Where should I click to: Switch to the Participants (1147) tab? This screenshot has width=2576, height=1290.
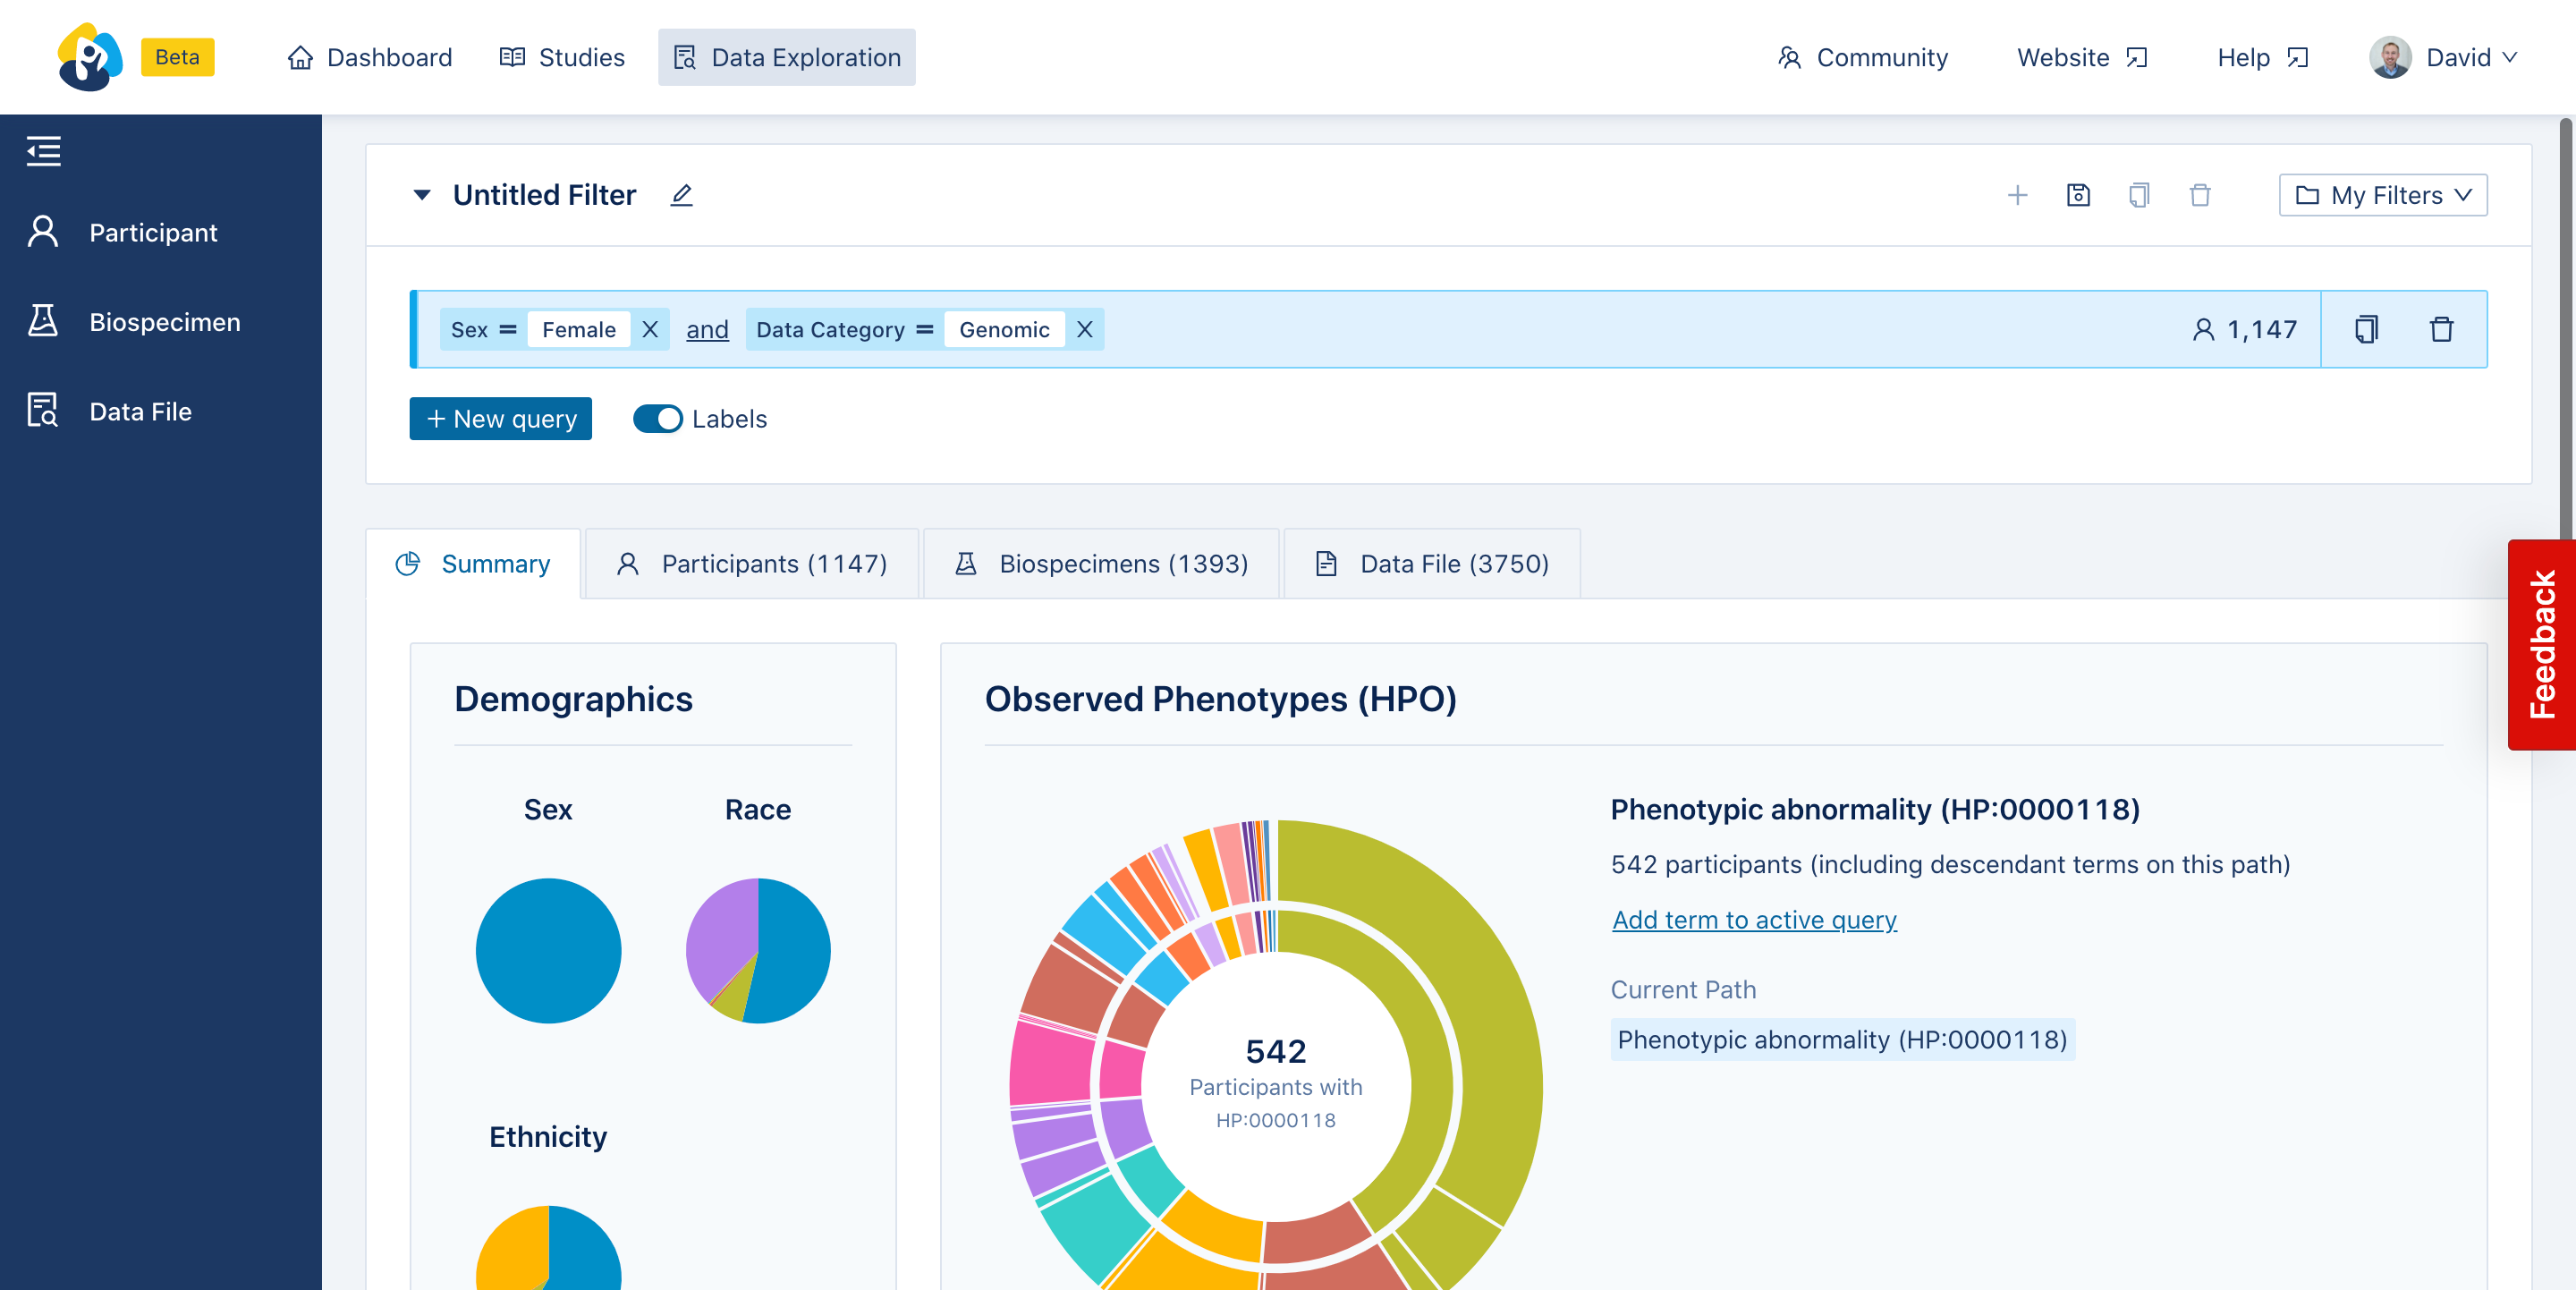click(752, 564)
